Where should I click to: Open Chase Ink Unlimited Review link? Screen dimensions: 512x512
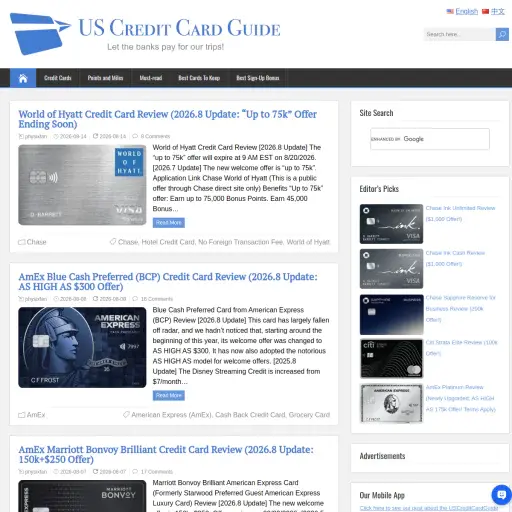[x=460, y=213]
